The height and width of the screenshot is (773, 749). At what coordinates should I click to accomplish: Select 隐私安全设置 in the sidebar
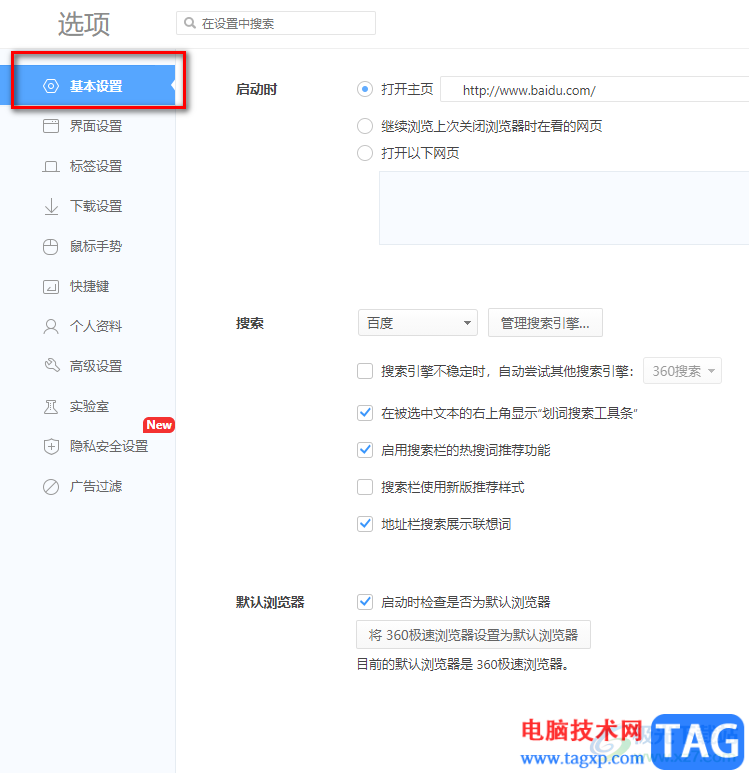(x=88, y=447)
